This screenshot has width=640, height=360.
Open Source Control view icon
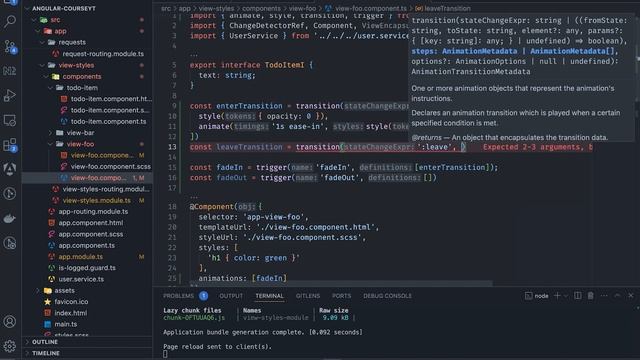click(10, 47)
